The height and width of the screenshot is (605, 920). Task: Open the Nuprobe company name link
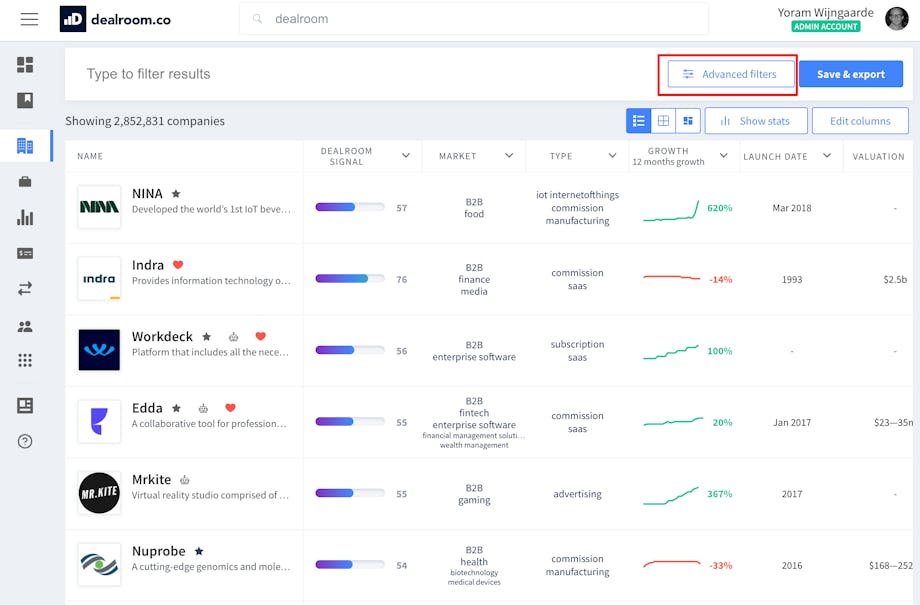(158, 552)
